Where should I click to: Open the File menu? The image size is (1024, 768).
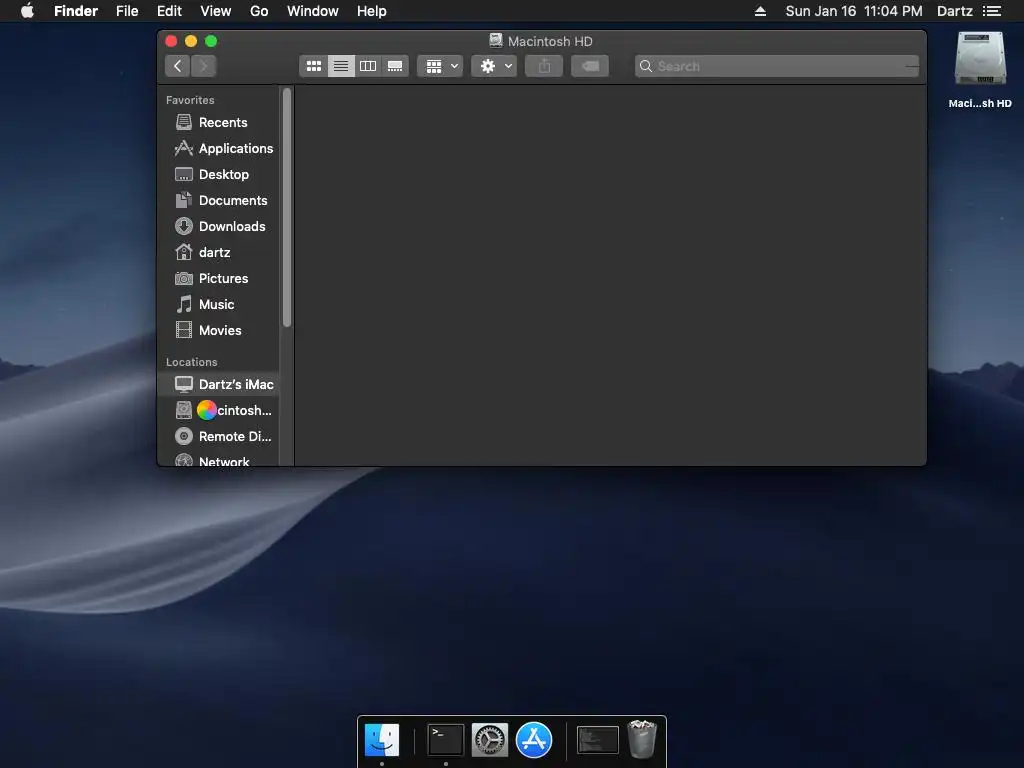(x=127, y=11)
